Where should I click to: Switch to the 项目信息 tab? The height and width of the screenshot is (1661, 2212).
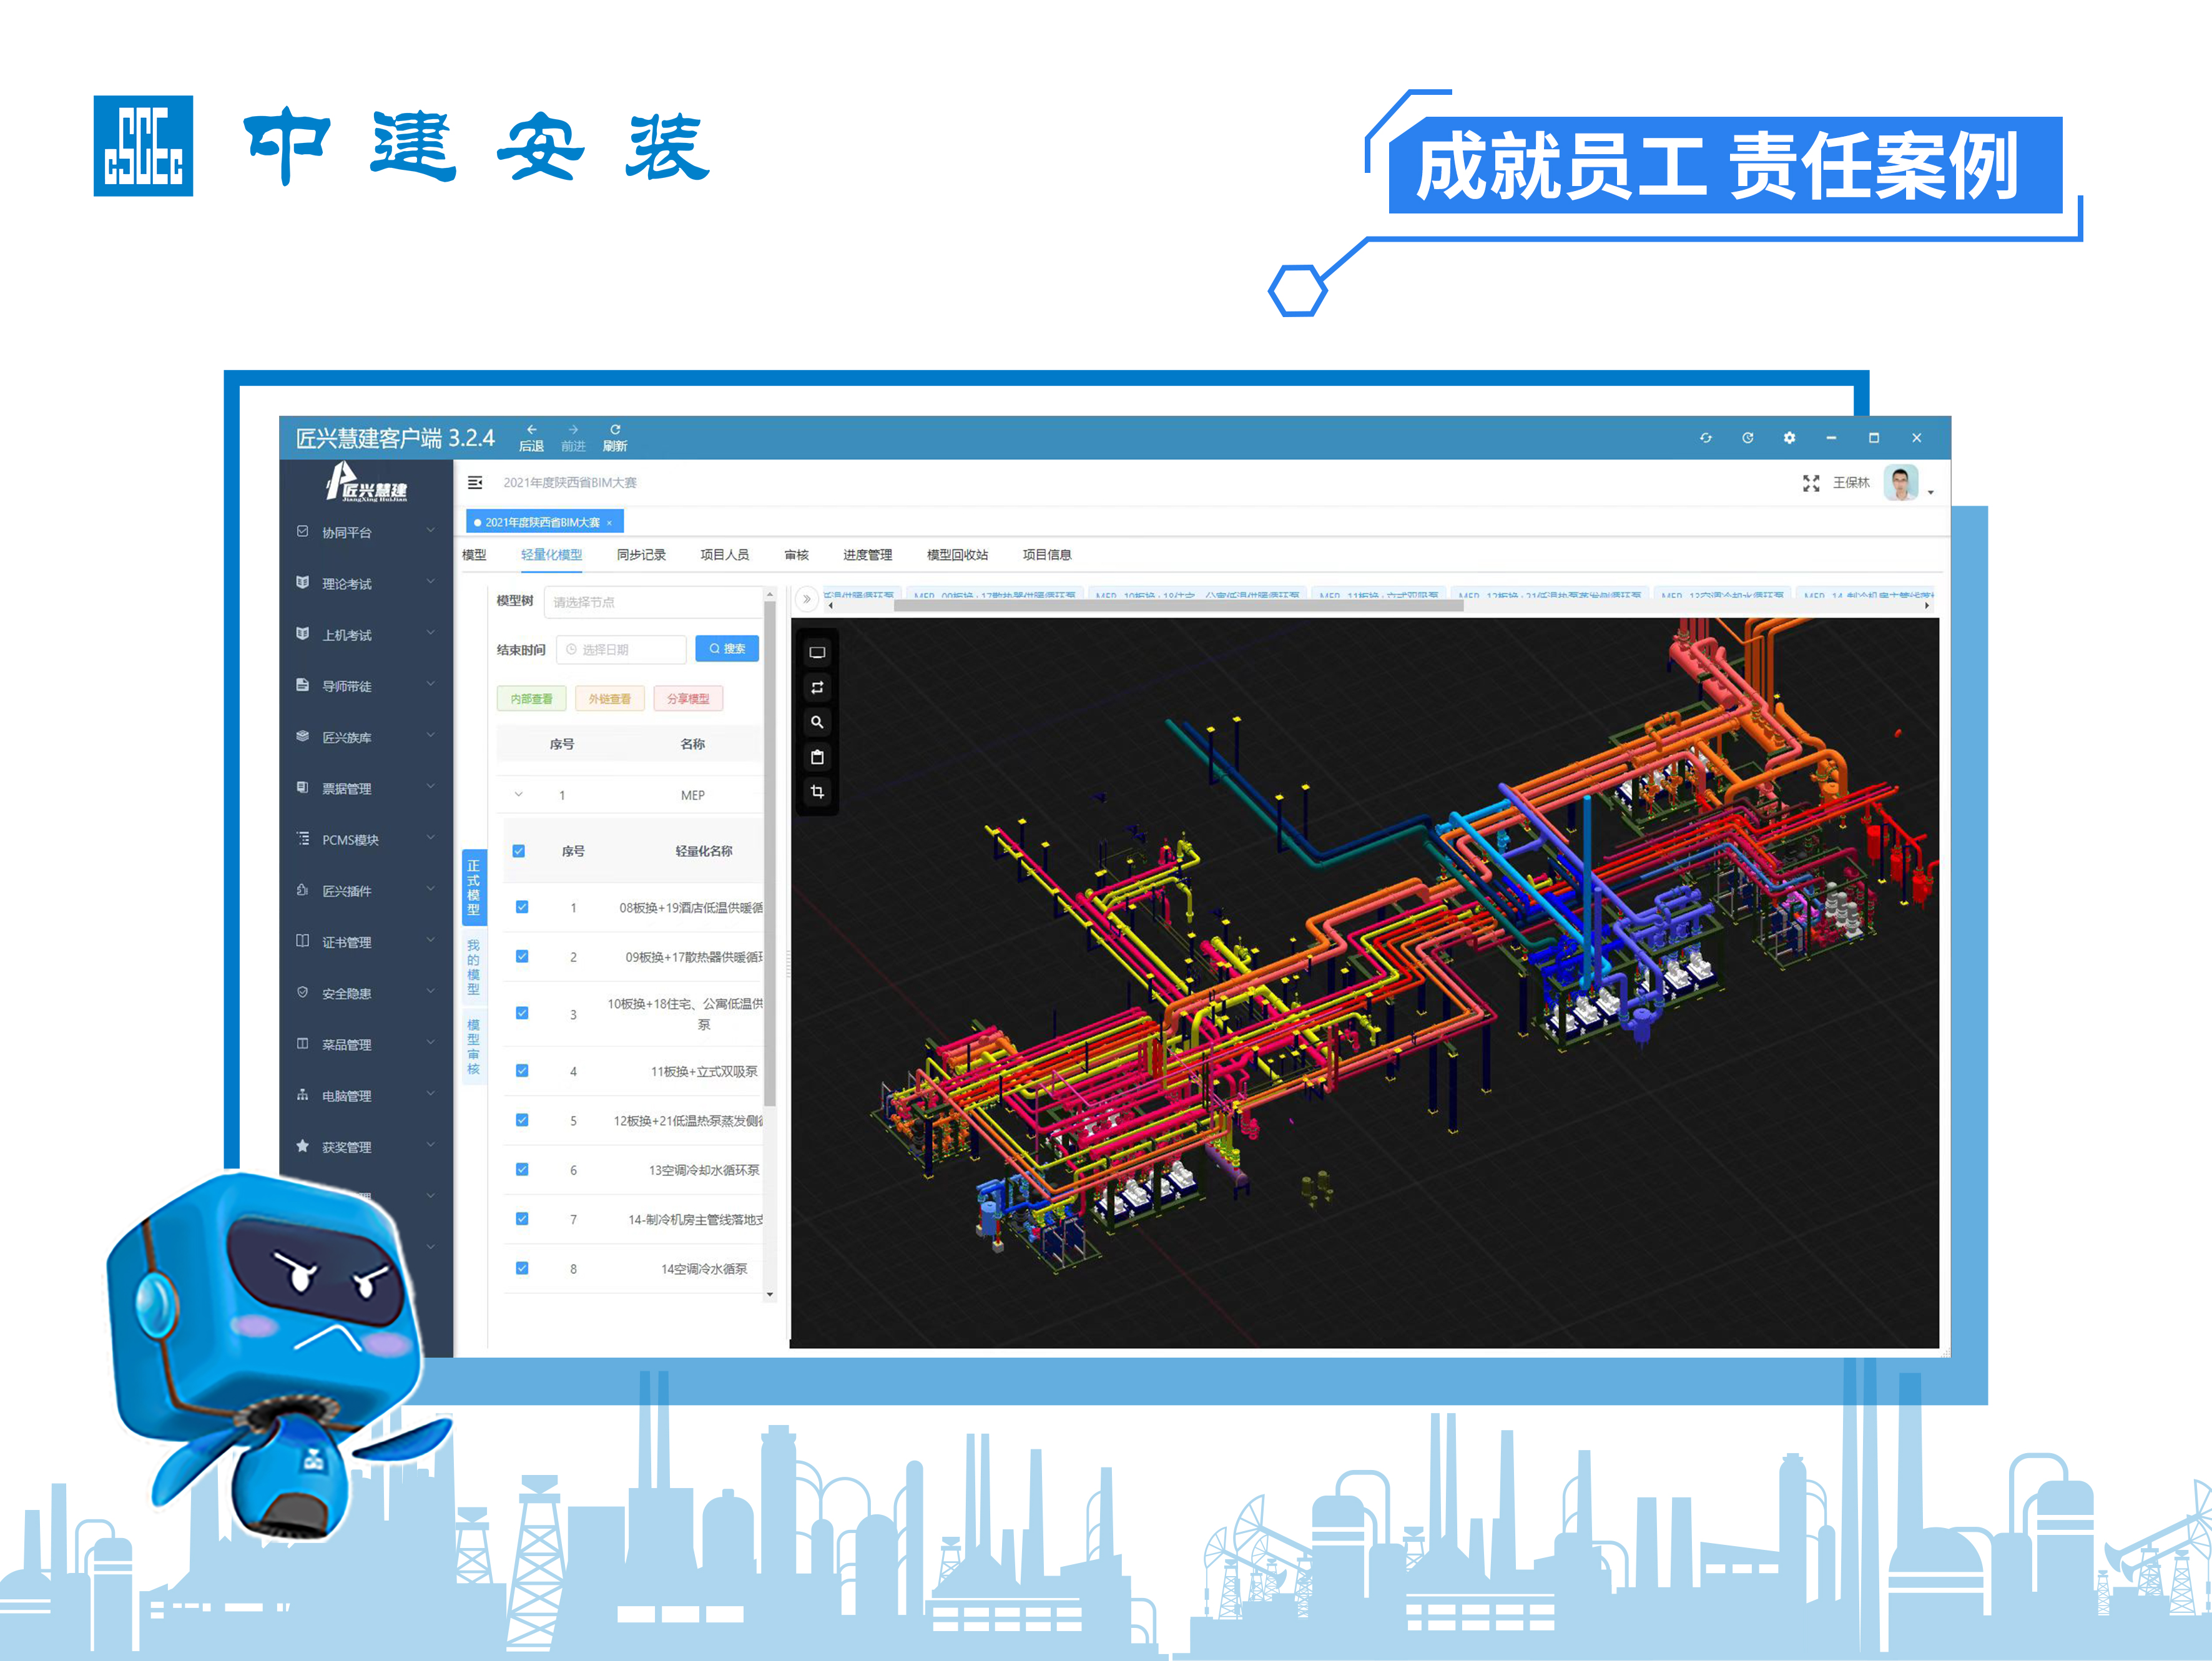coord(1047,555)
